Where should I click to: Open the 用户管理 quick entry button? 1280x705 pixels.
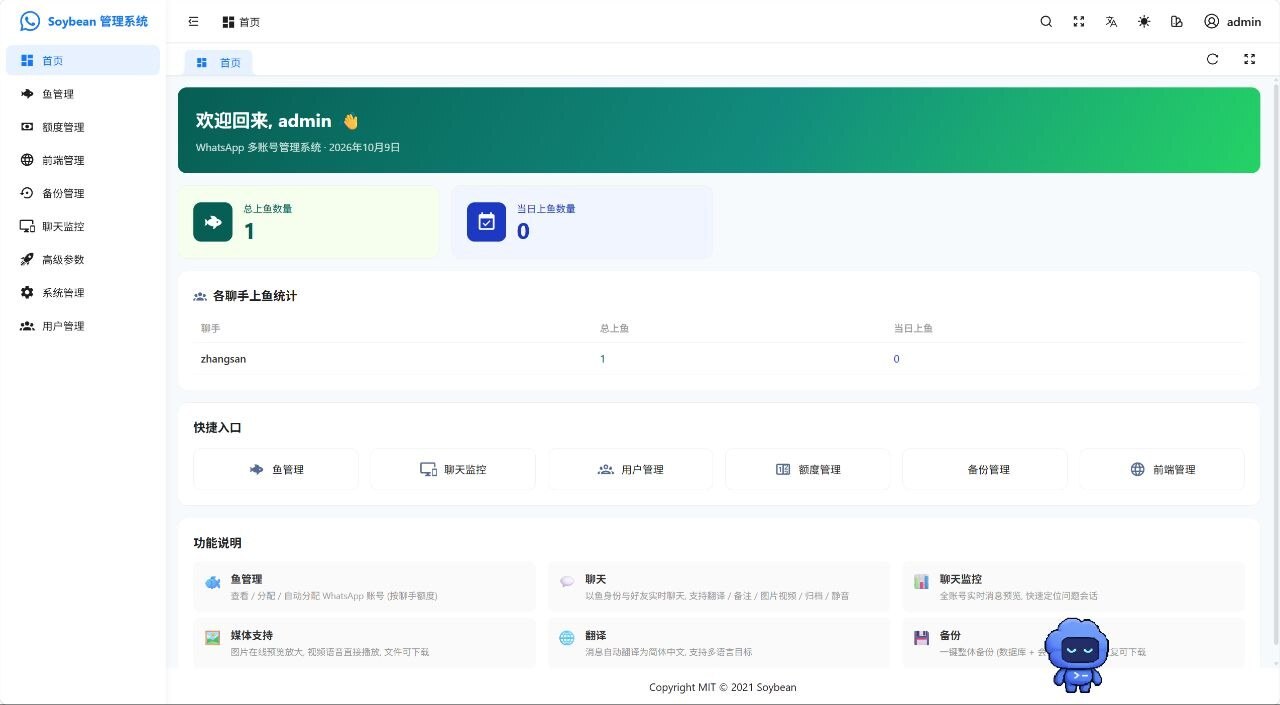click(x=630, y=469)
